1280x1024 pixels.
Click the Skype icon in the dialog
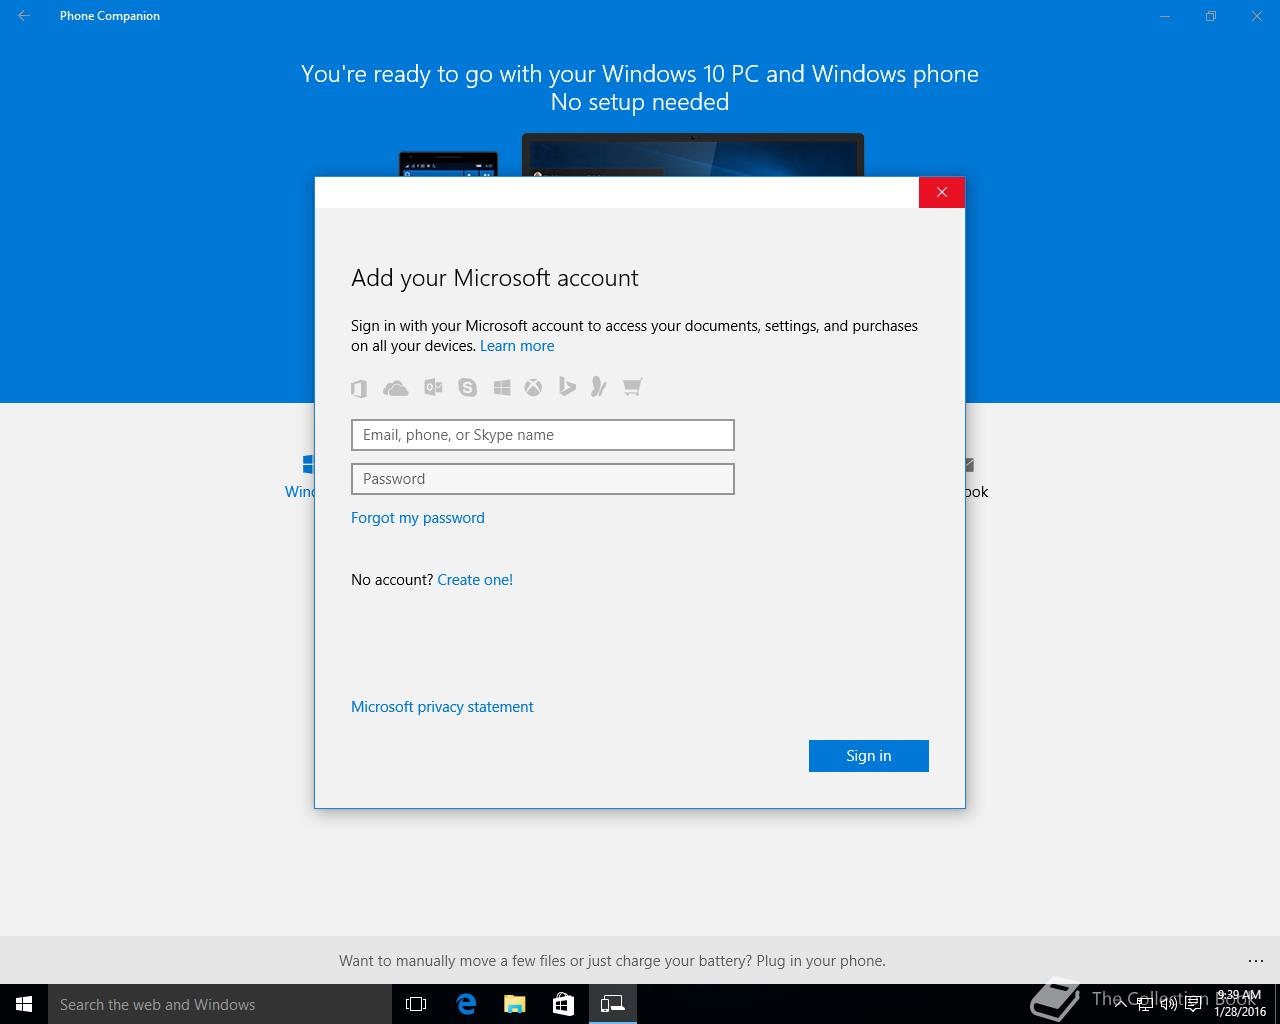point(468,387)
